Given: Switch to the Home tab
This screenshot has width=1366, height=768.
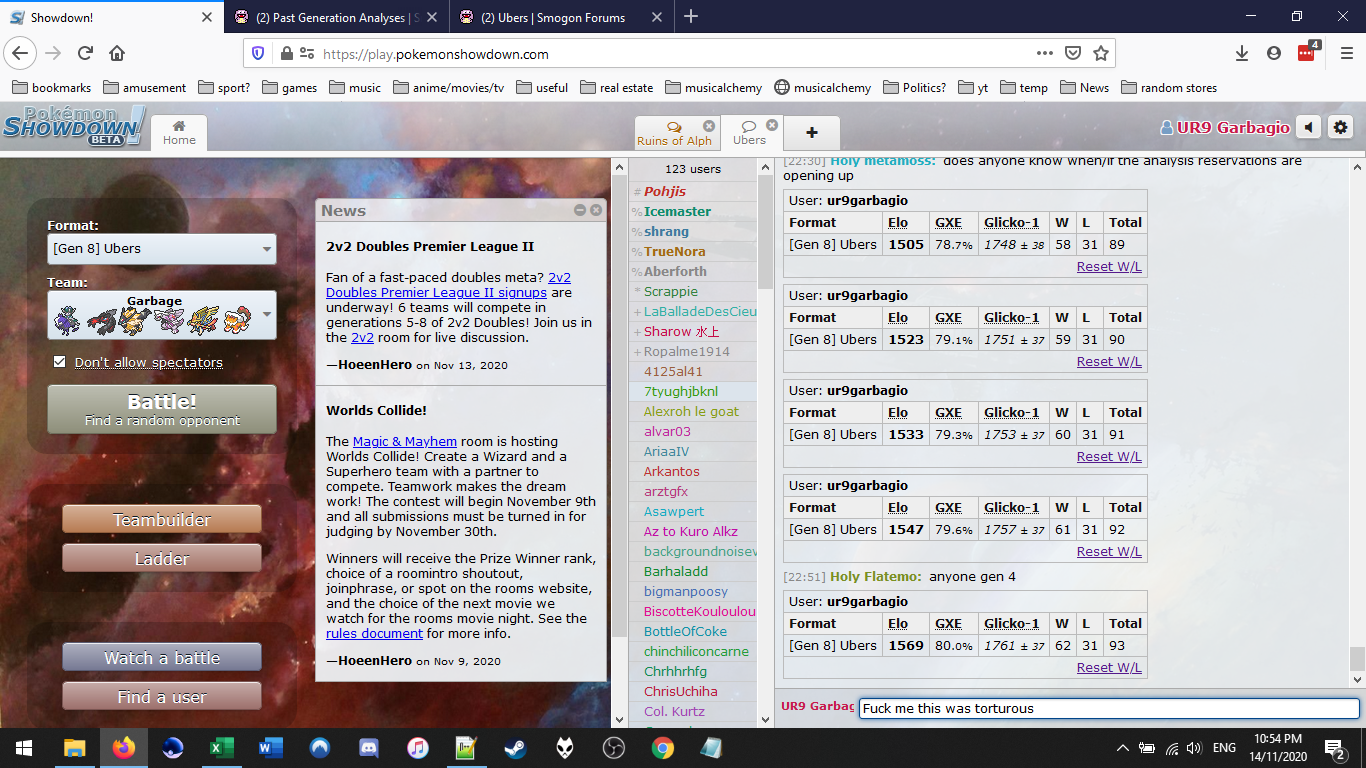Looking at the screenshot, I should [x=179, y=132].
